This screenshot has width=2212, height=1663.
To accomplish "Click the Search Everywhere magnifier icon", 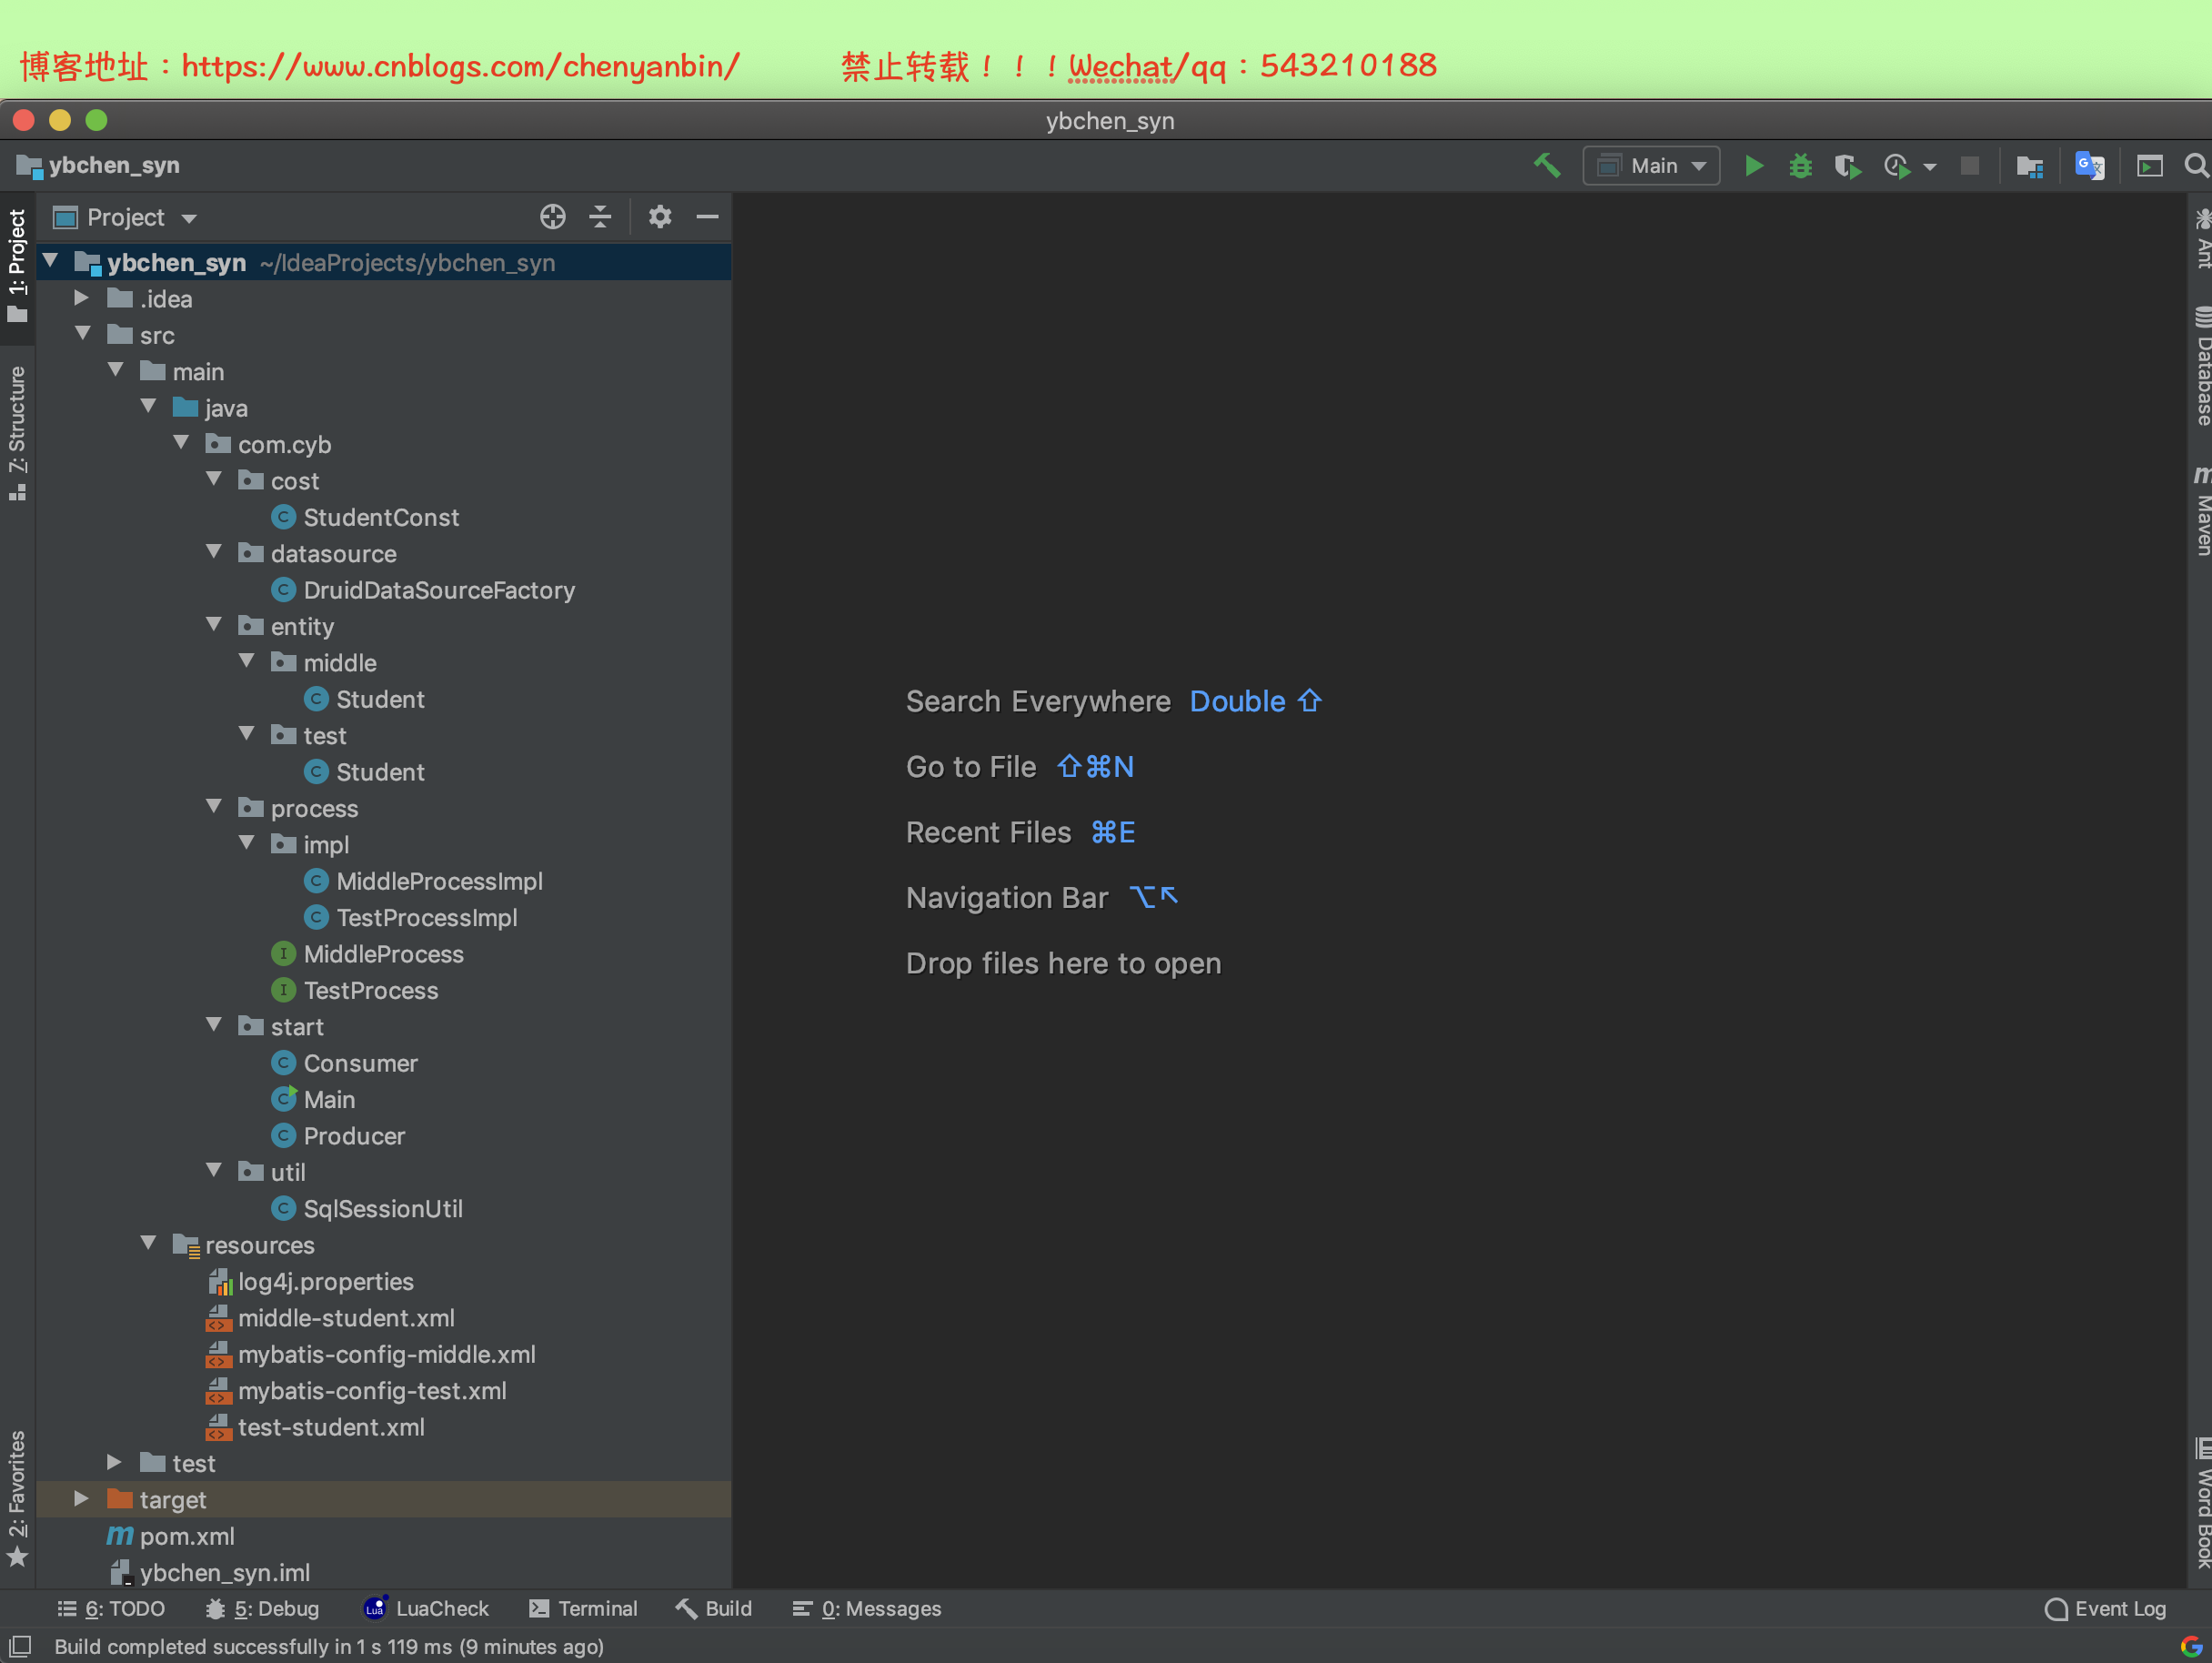I will [x=2196, y=166].
